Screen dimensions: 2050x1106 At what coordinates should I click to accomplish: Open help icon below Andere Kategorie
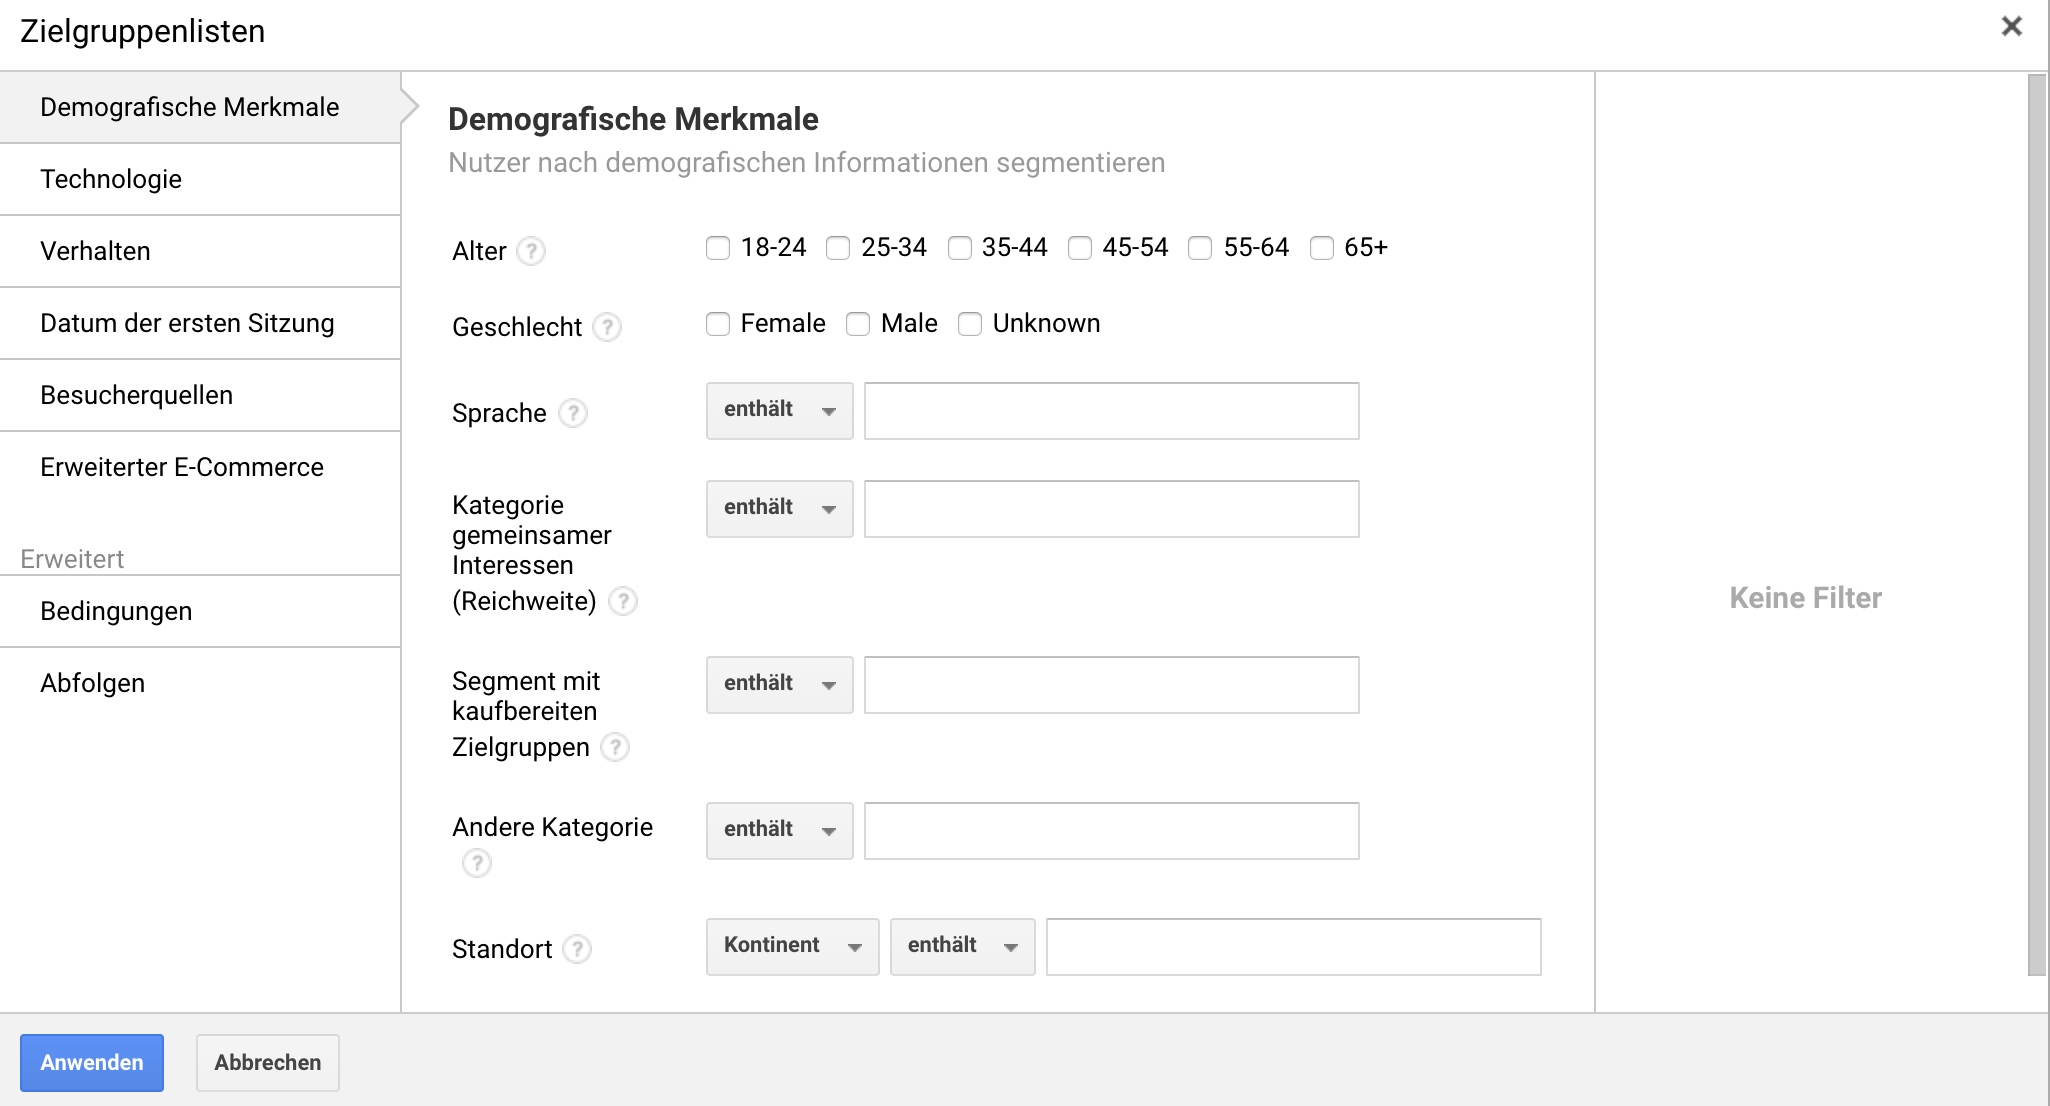click(477, 863)
